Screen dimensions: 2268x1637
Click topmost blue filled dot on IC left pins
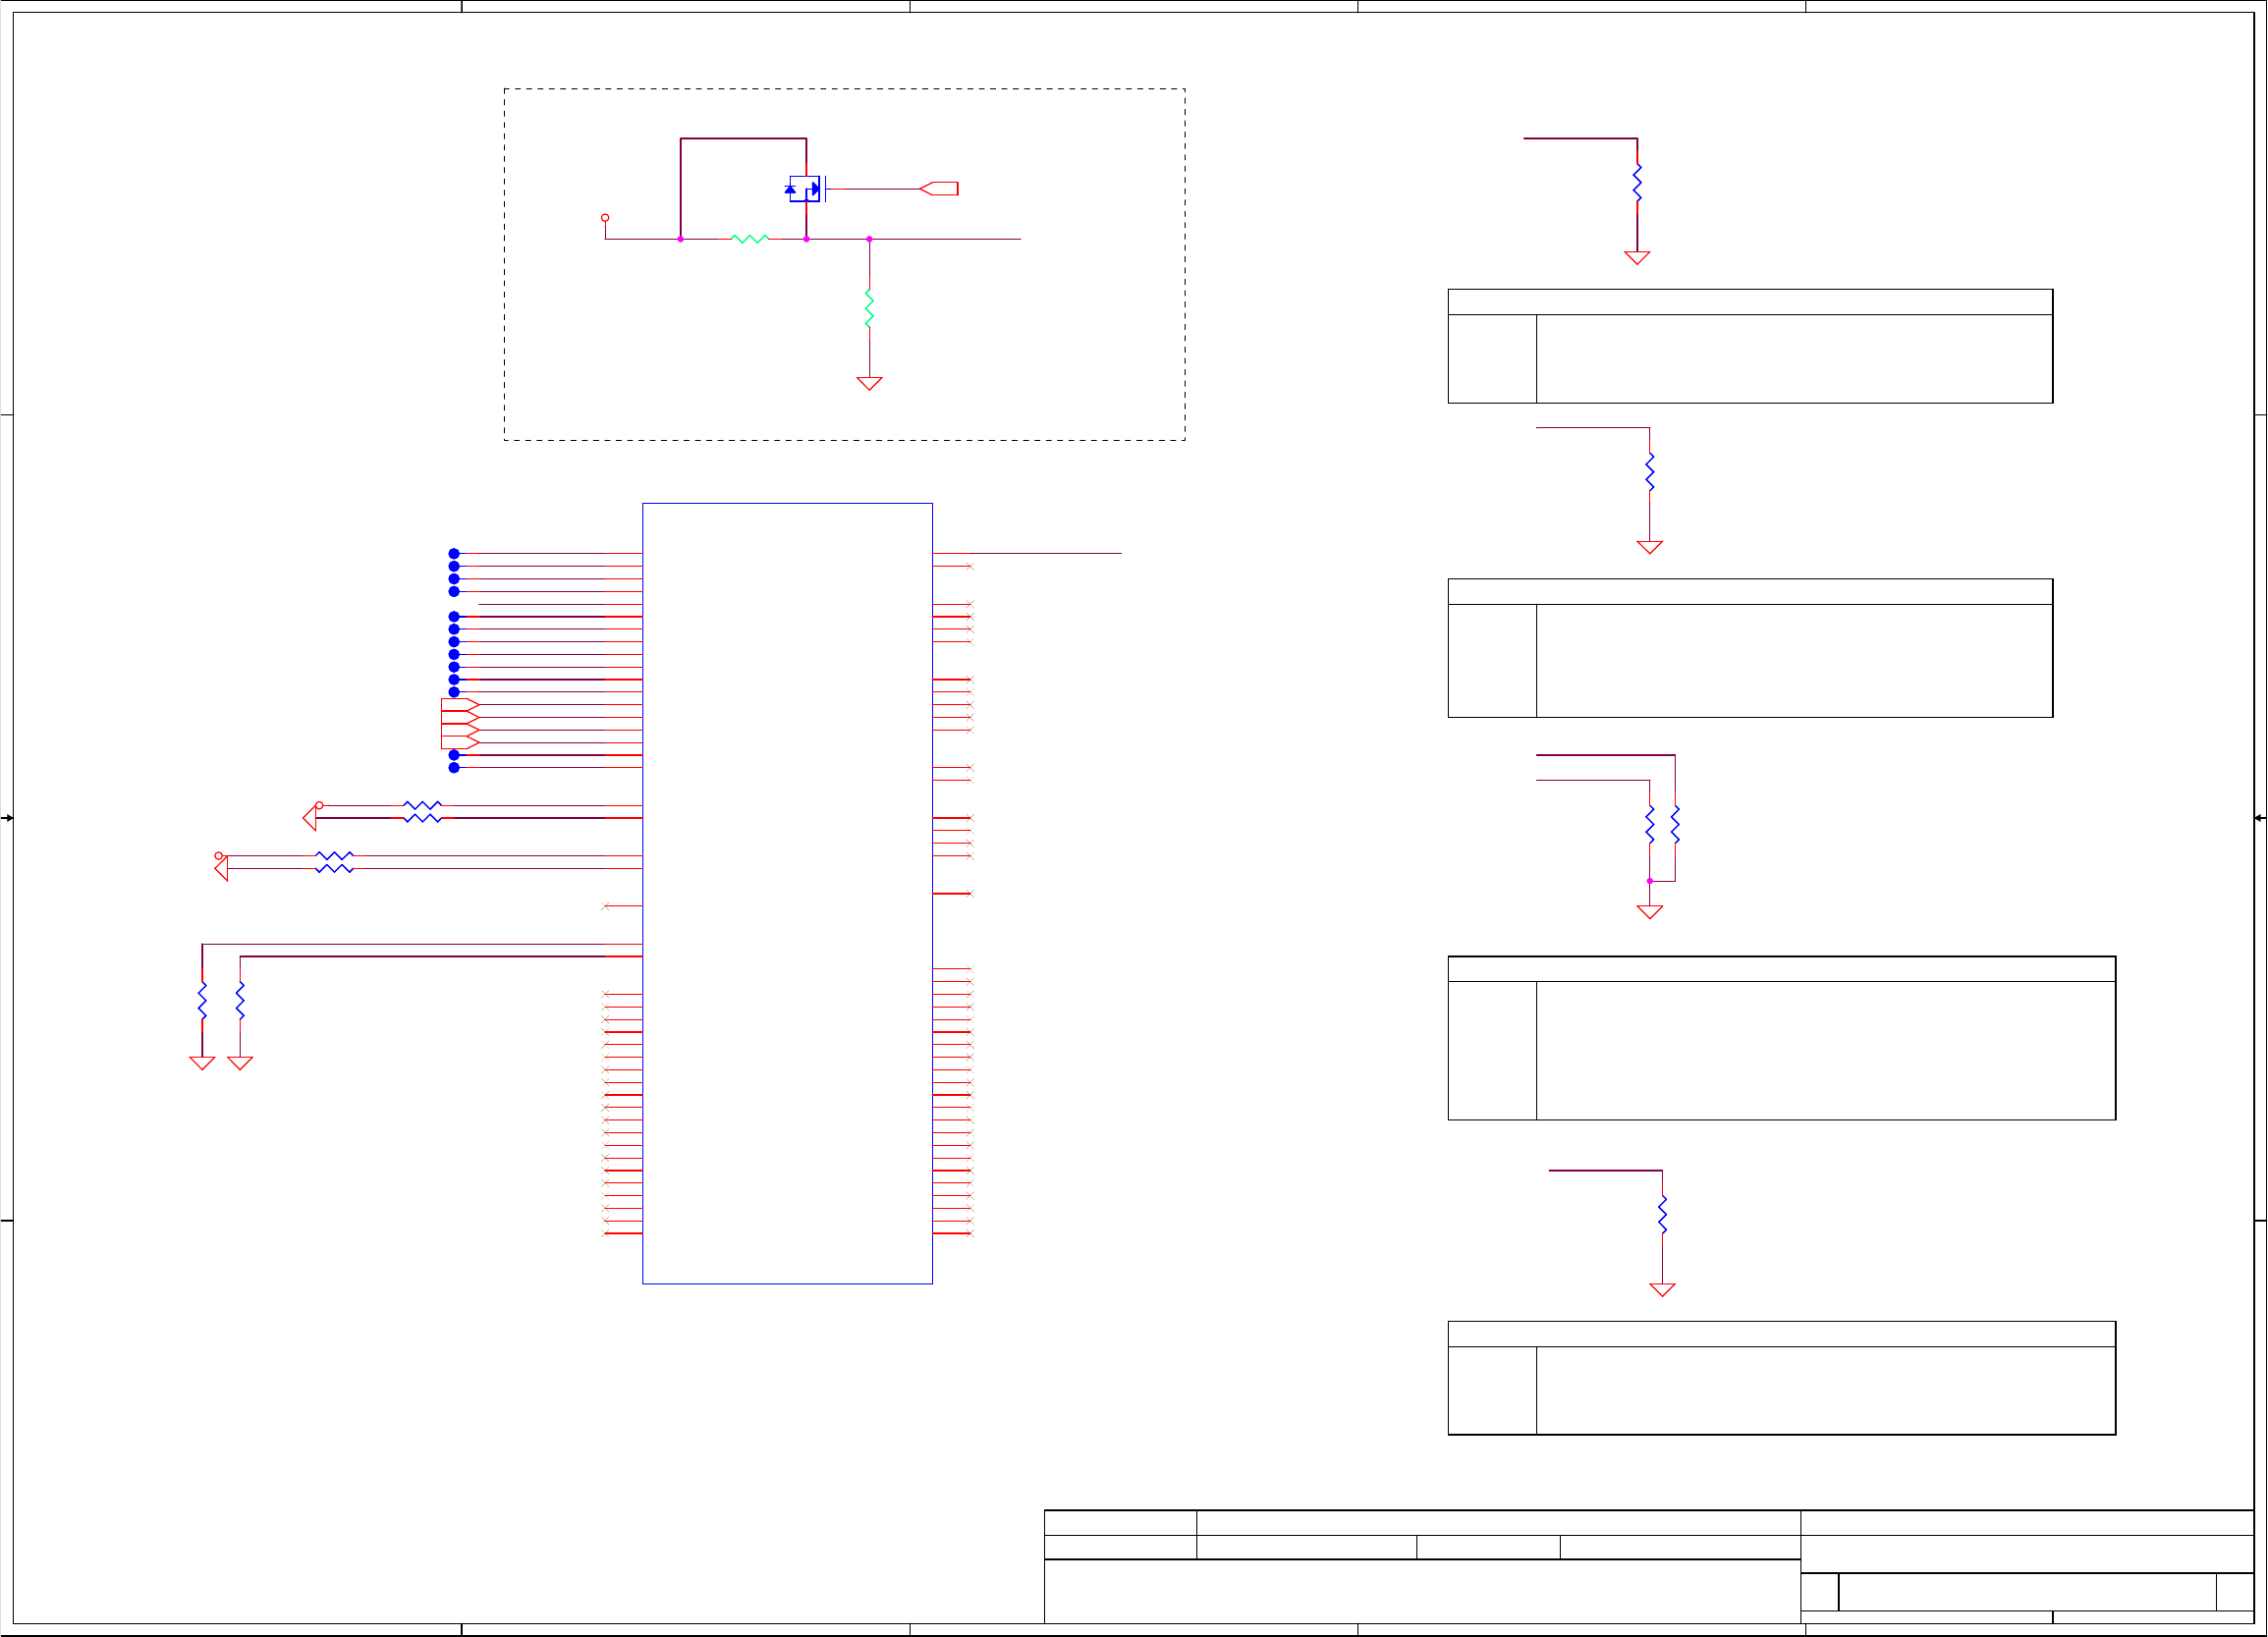tap(454, 553)
